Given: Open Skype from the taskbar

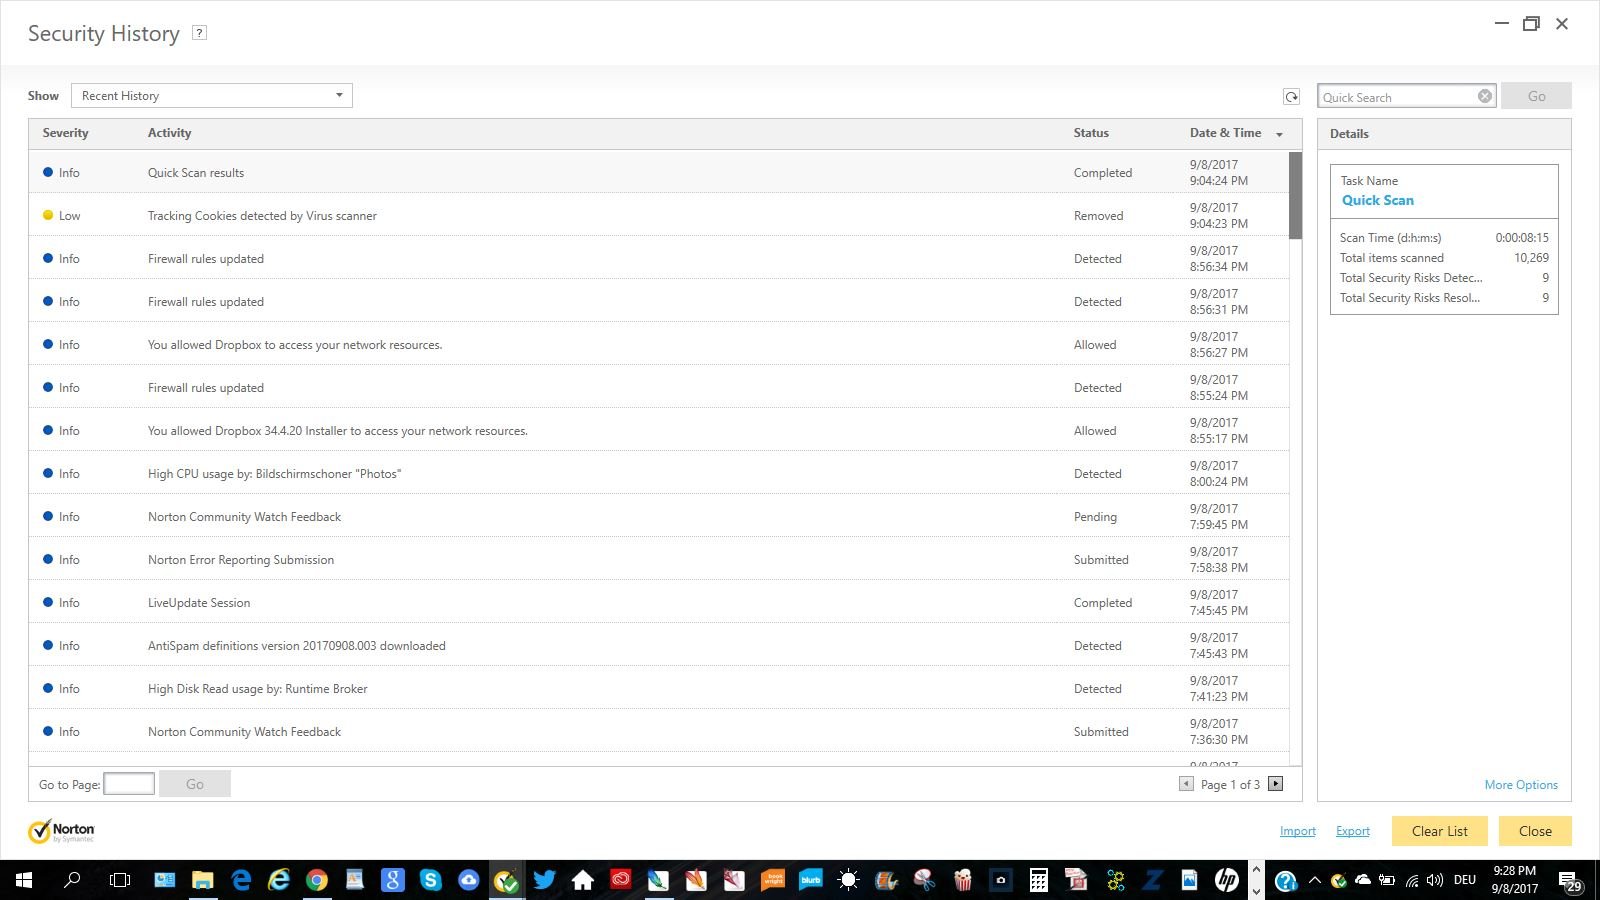Looking at the screenshot, I should [x=431, y=880].
